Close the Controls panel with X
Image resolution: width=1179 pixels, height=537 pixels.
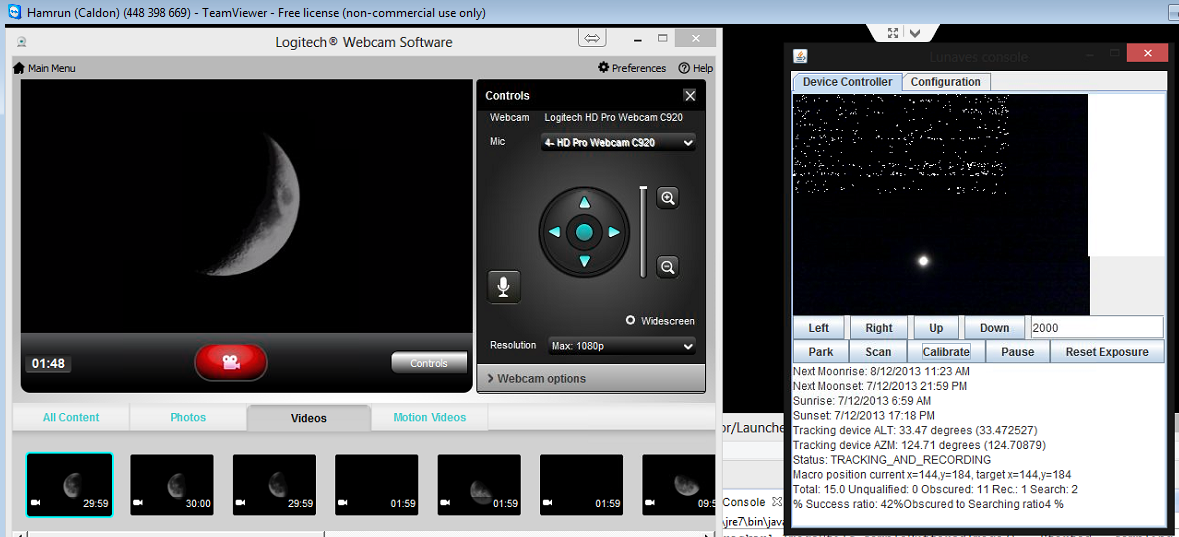click(690, 95)
